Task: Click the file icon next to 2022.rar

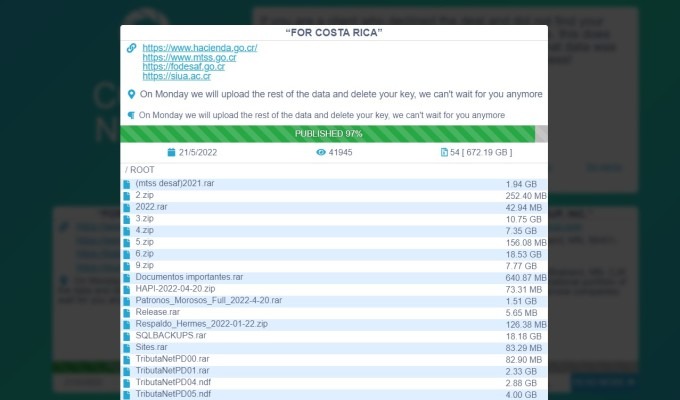Action: click(127, 207)
